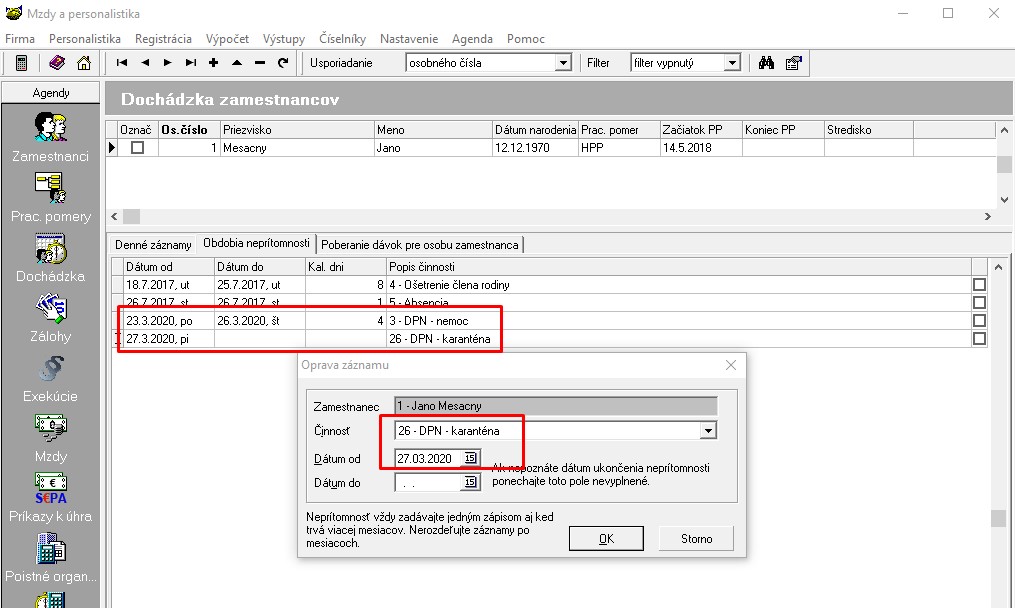Refresh records with circular arrow icon

click(x=283, y=63)
